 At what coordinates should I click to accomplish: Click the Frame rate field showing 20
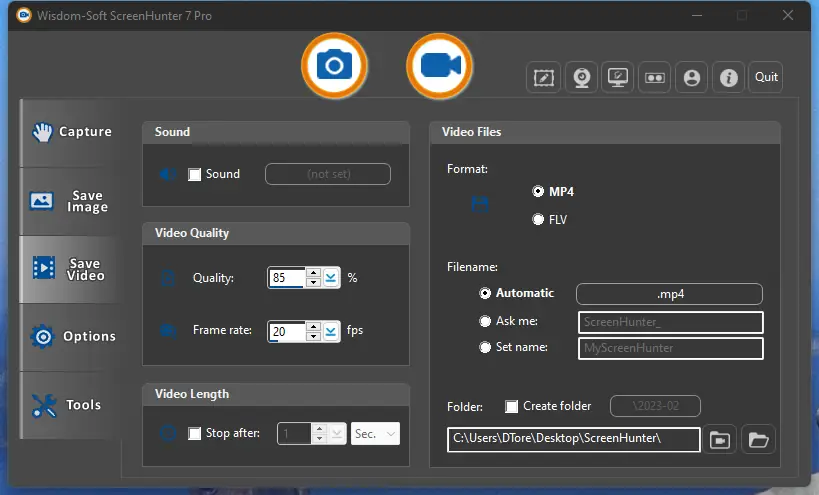click(286, 331)
